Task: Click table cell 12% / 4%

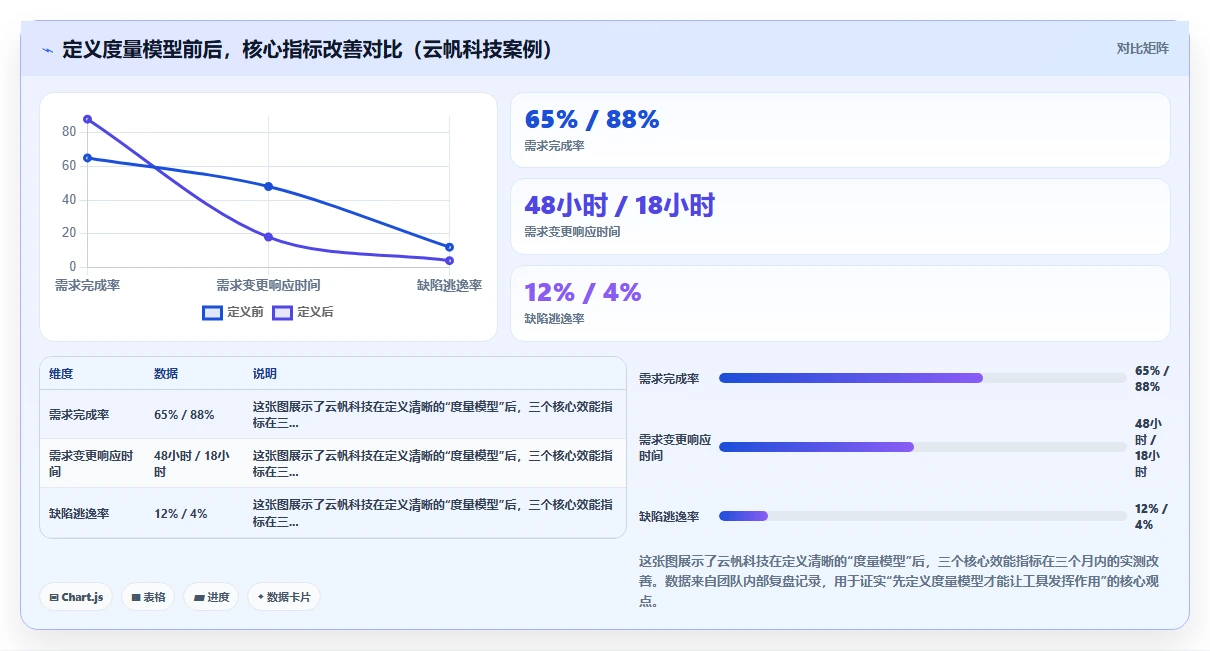Action: [x=181, y=514]
